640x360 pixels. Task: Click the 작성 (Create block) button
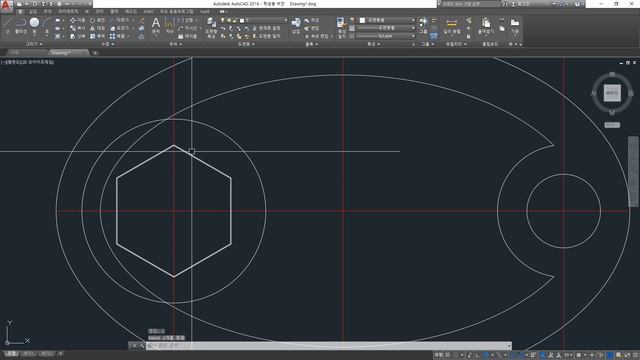coord(312,20)
